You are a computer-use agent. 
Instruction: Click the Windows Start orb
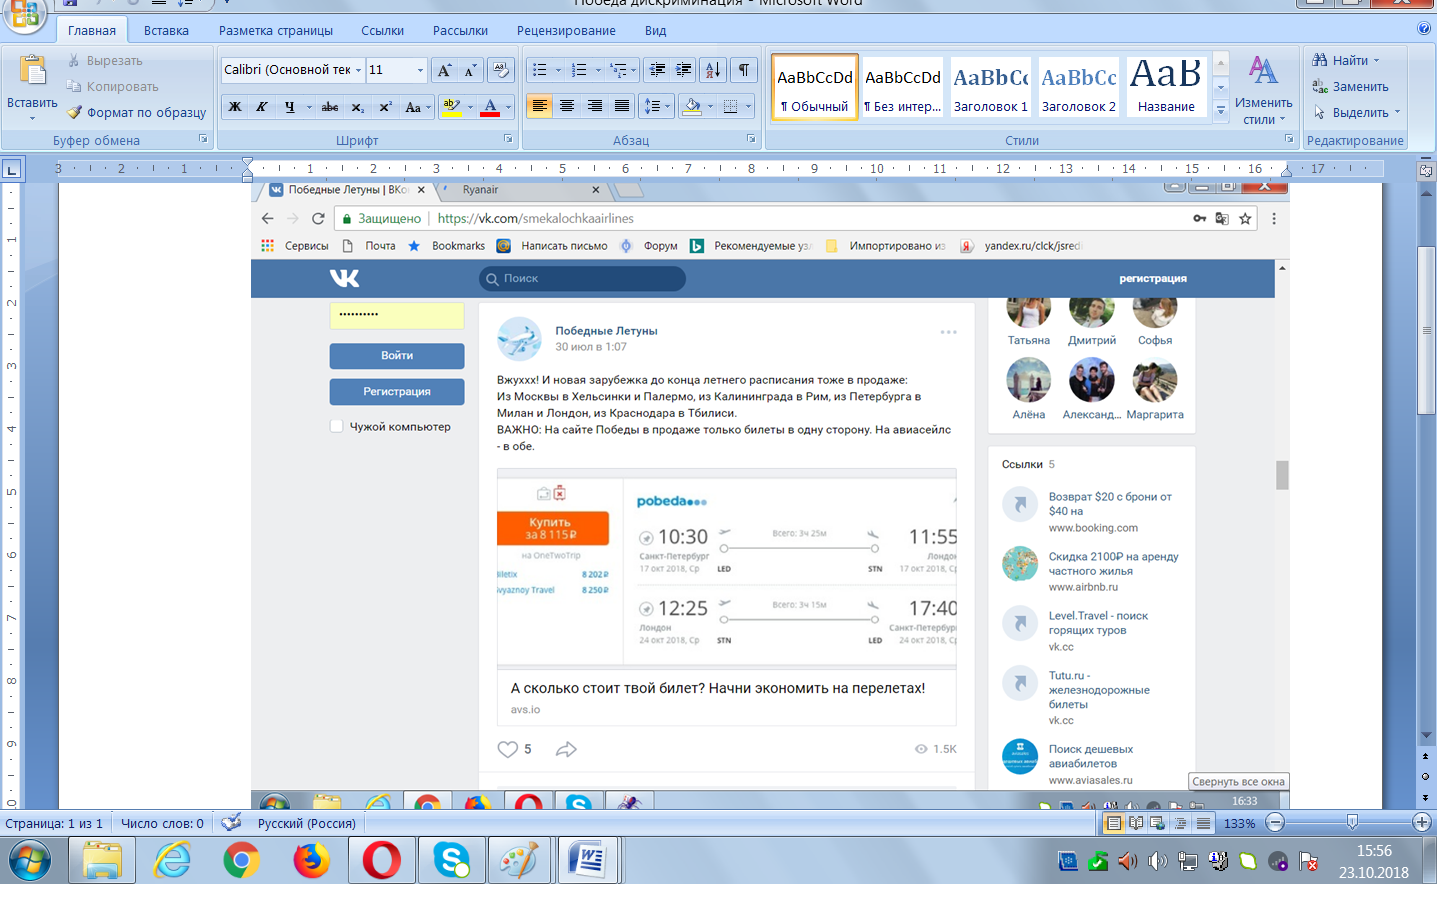[x=30, y=860]
